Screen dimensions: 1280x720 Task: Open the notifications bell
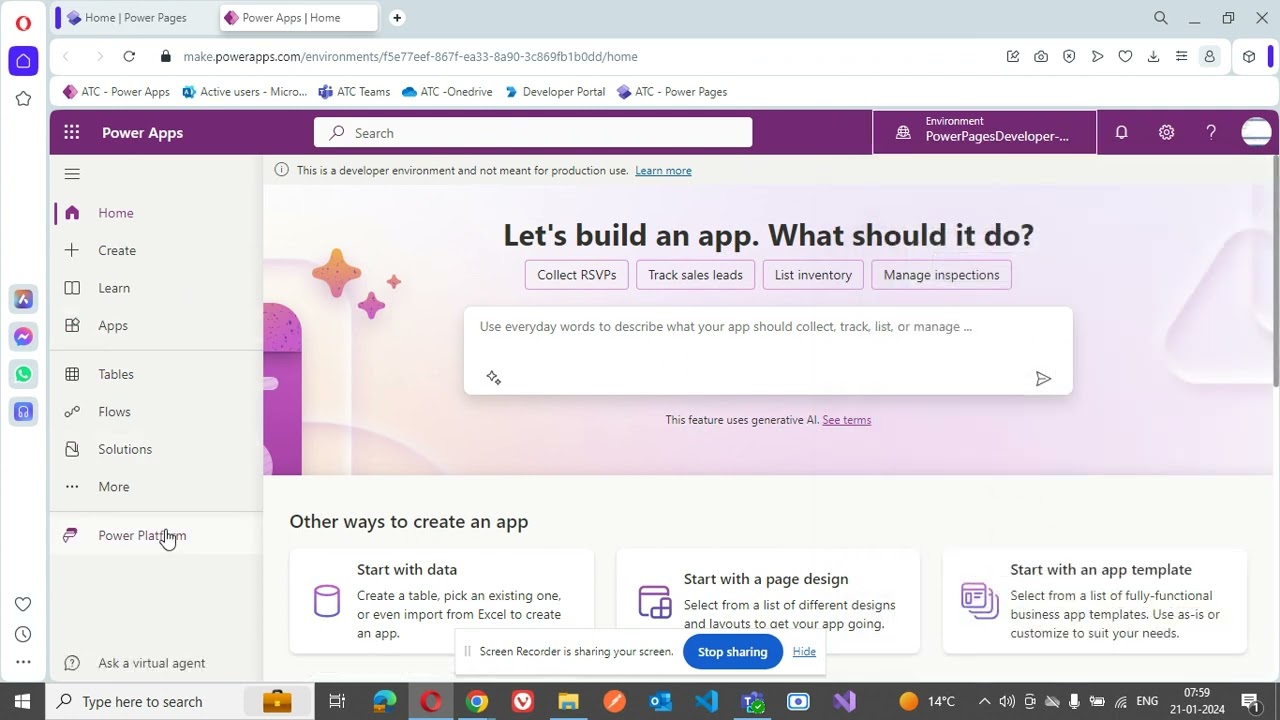tap(1121, 132)
